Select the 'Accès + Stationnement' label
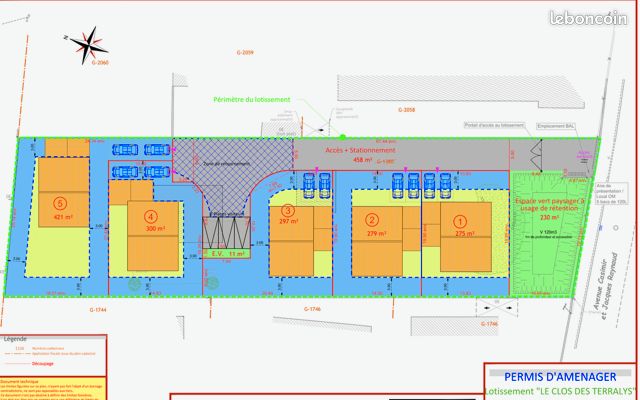The image size is (640, 400). point(360,150)
